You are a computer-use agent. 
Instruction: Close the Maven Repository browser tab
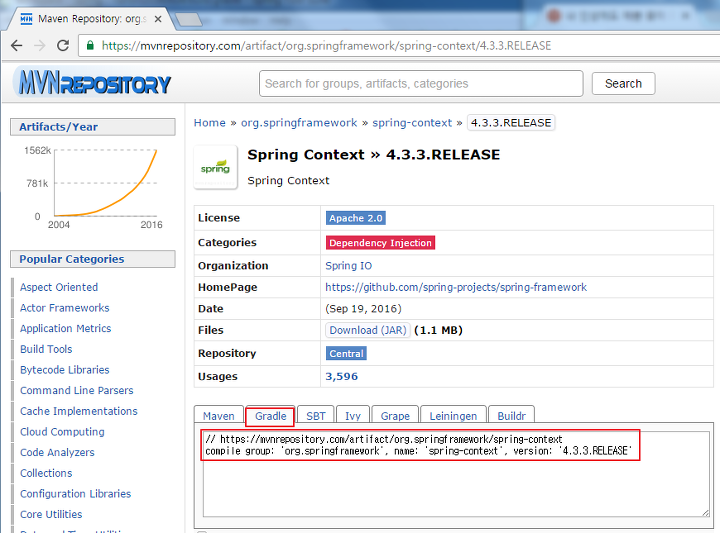[x=158, y=19]
